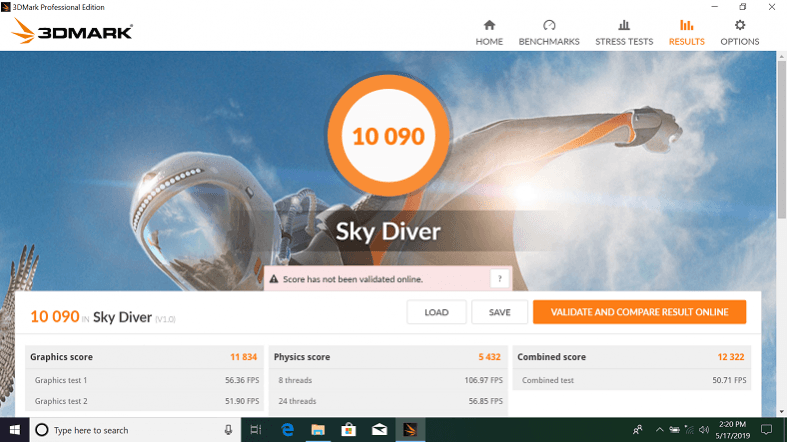Open the Windows Start menu
The width and height of the screenshot is (787, 442).
tap(15, 430)
